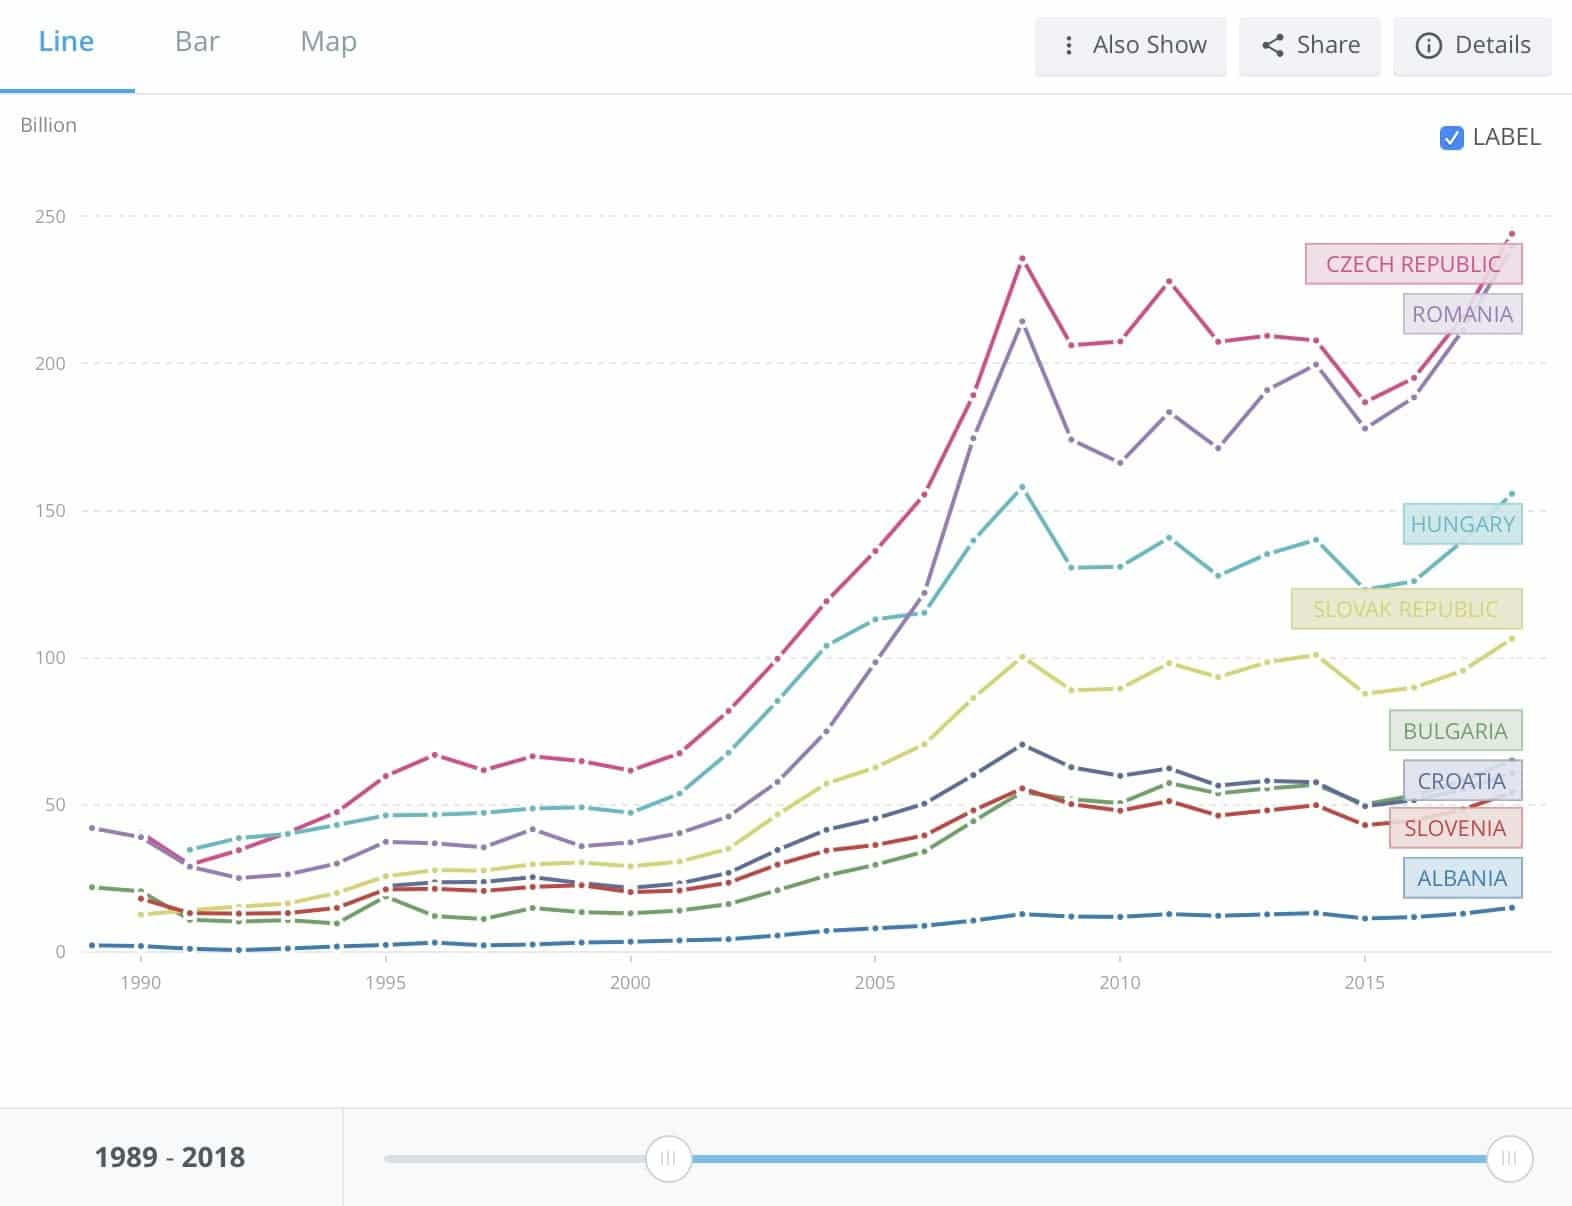Click the Slovak Republic label
The height and width of the screenshot is (1206, 1572).
pos(1405,609)
